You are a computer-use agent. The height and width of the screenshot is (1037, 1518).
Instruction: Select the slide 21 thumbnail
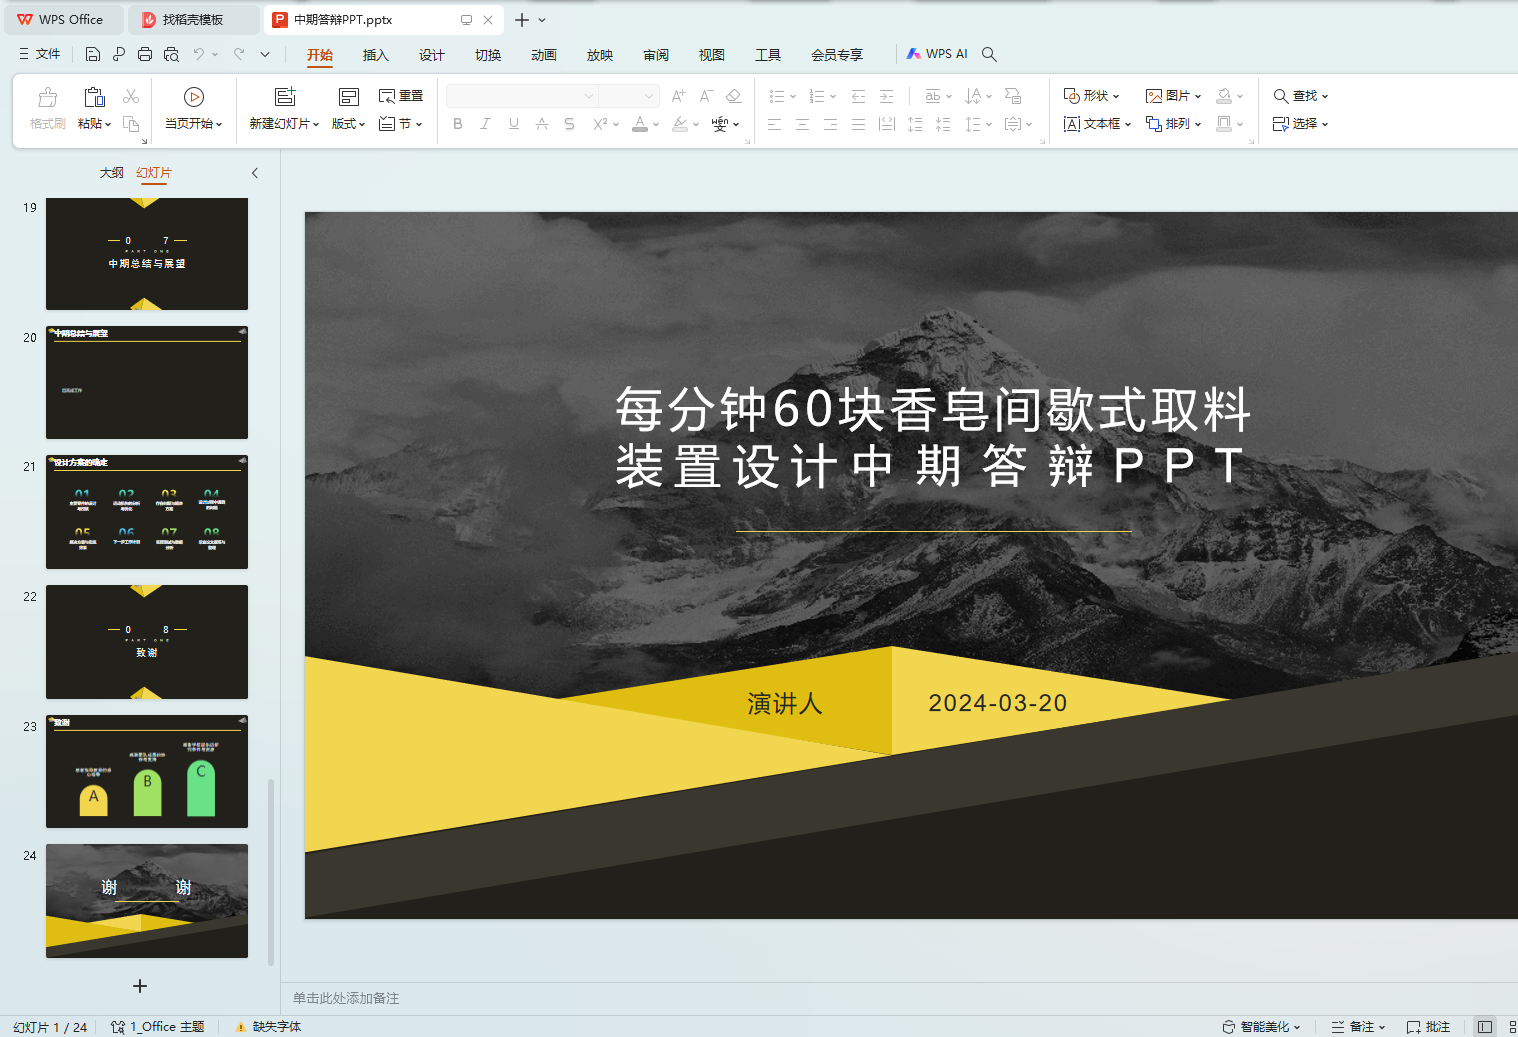click(x=147, y=512)
